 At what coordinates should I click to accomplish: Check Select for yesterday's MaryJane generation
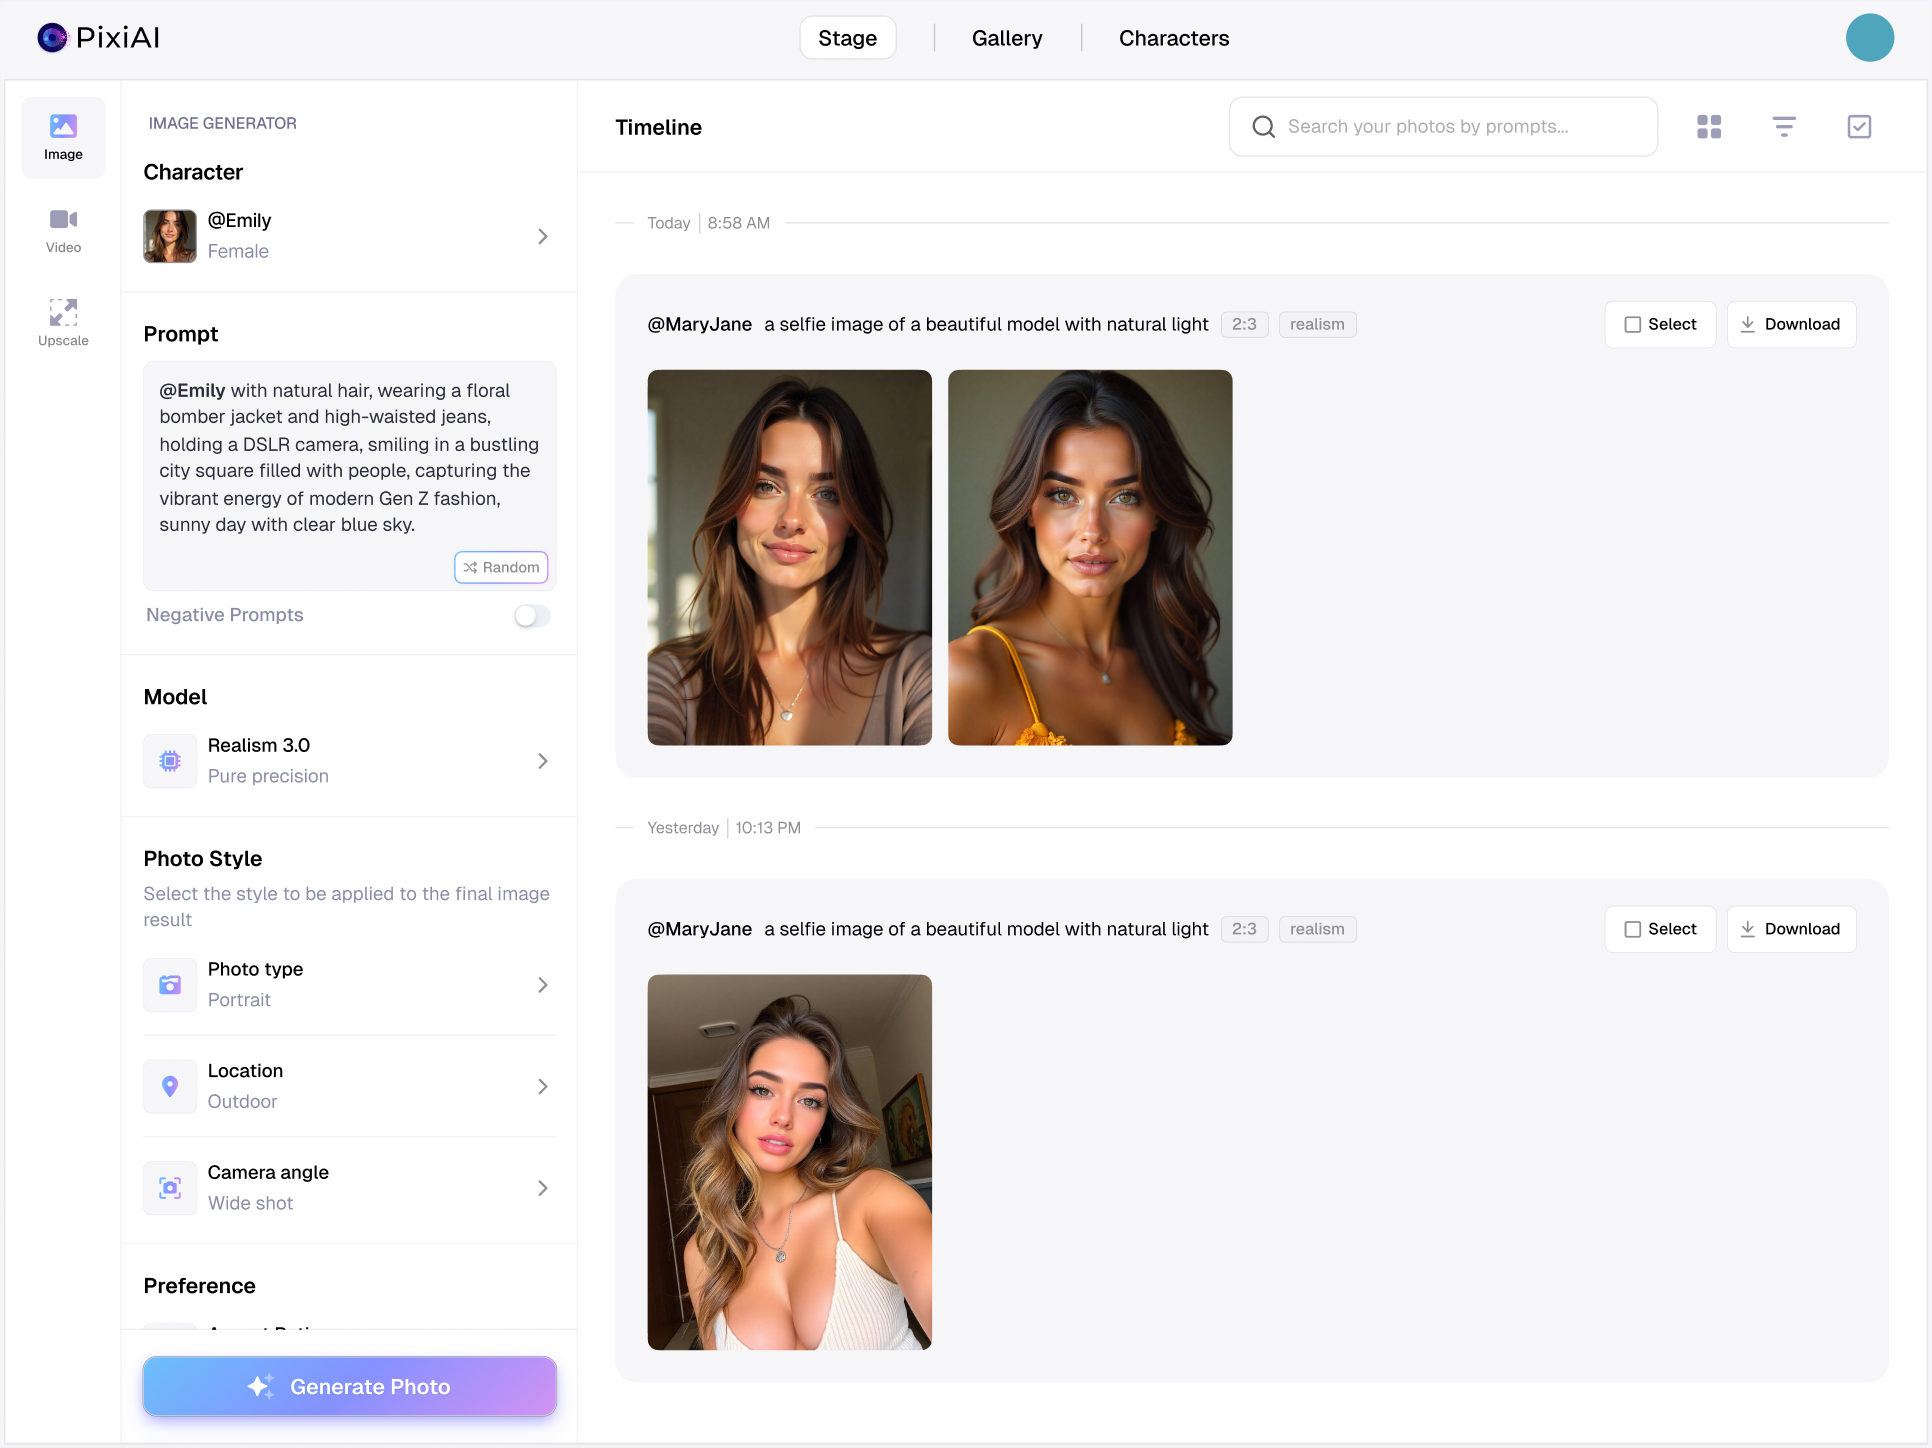point(1660,930)
